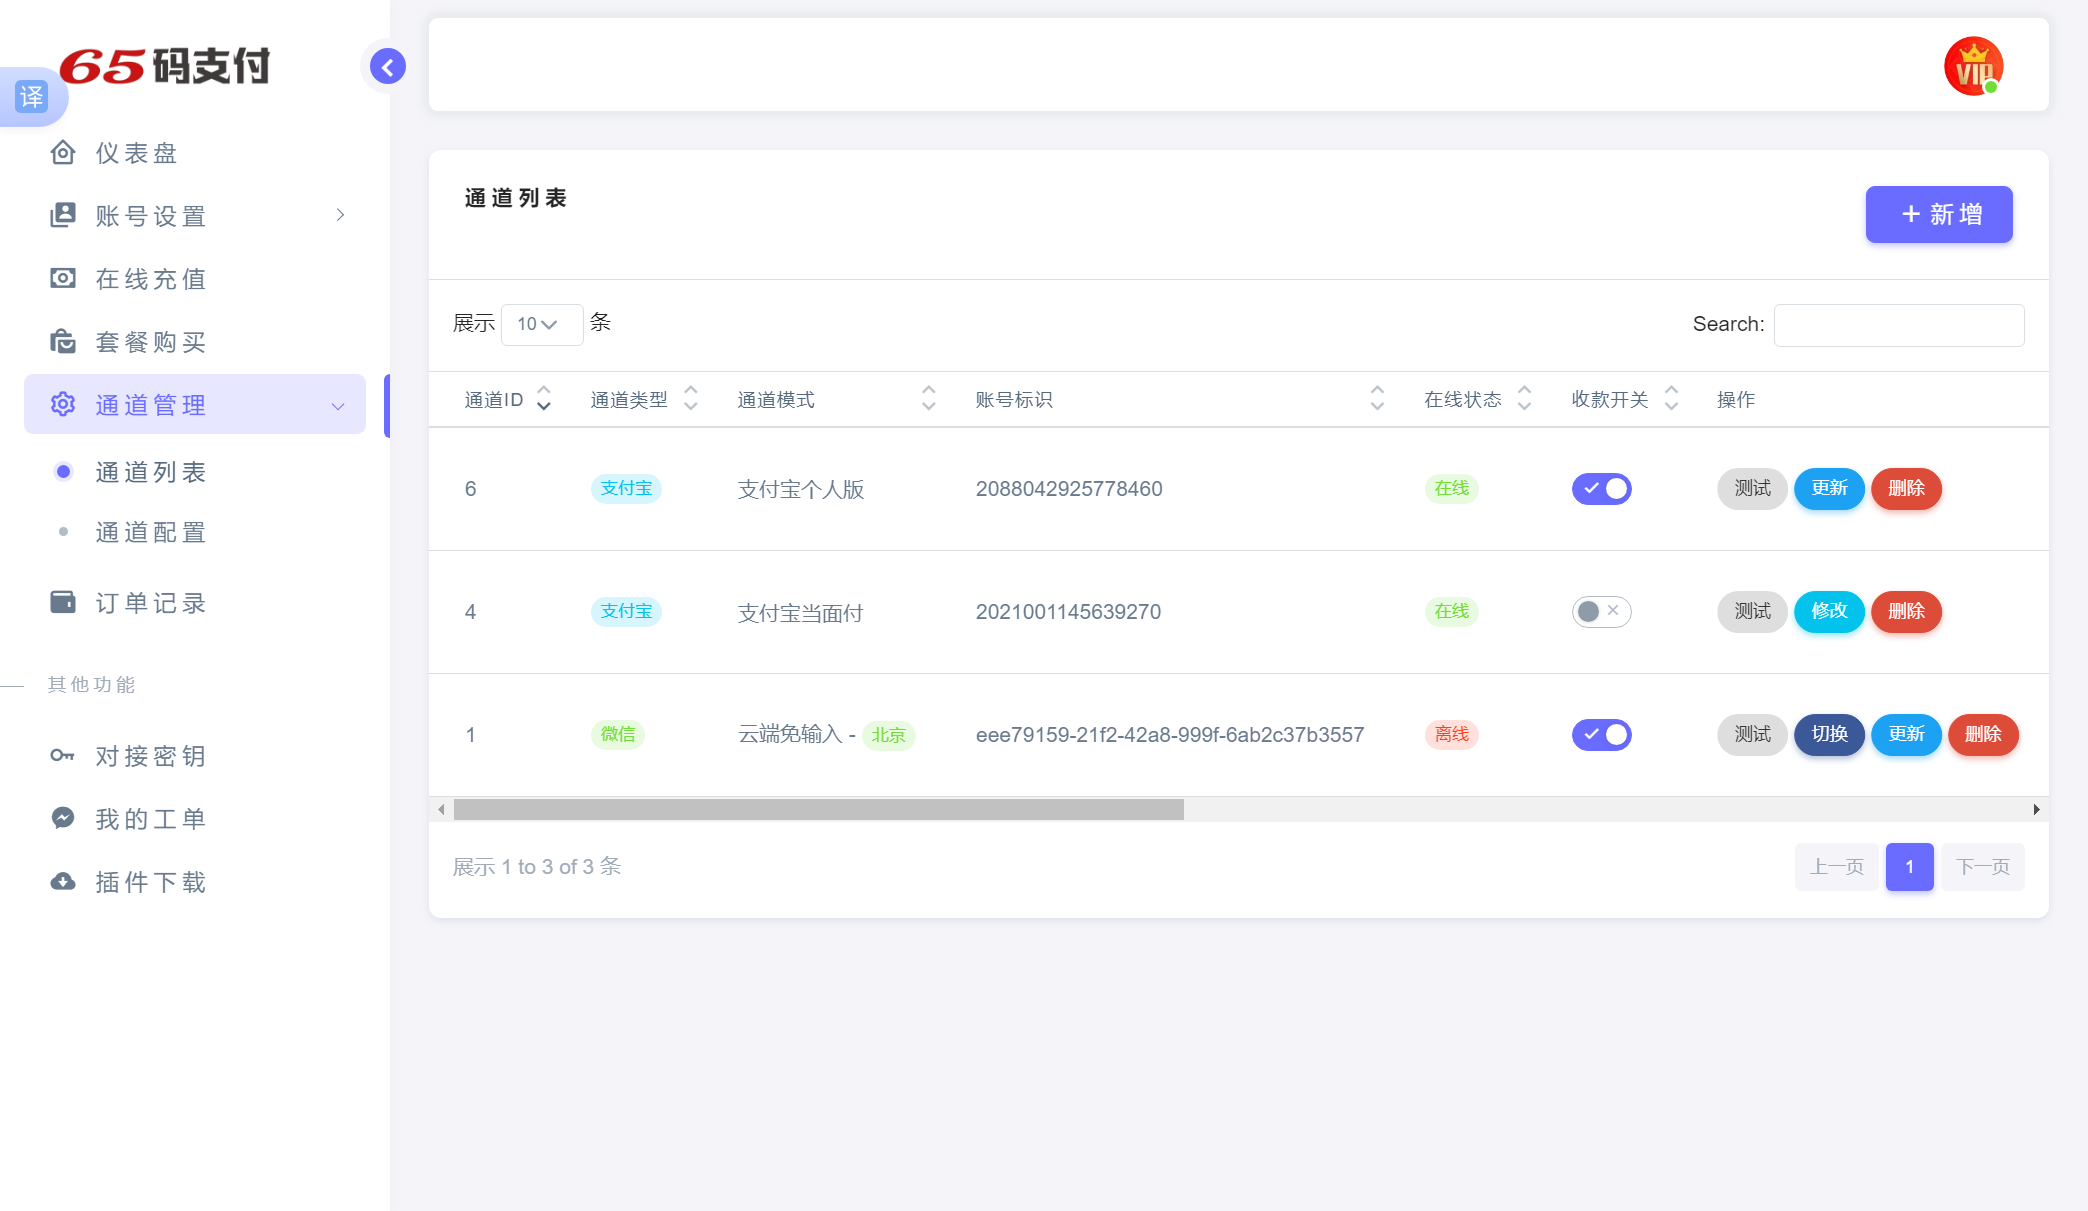Click the 离线 status badge

pyautogui.click(x=1451, y=734)
